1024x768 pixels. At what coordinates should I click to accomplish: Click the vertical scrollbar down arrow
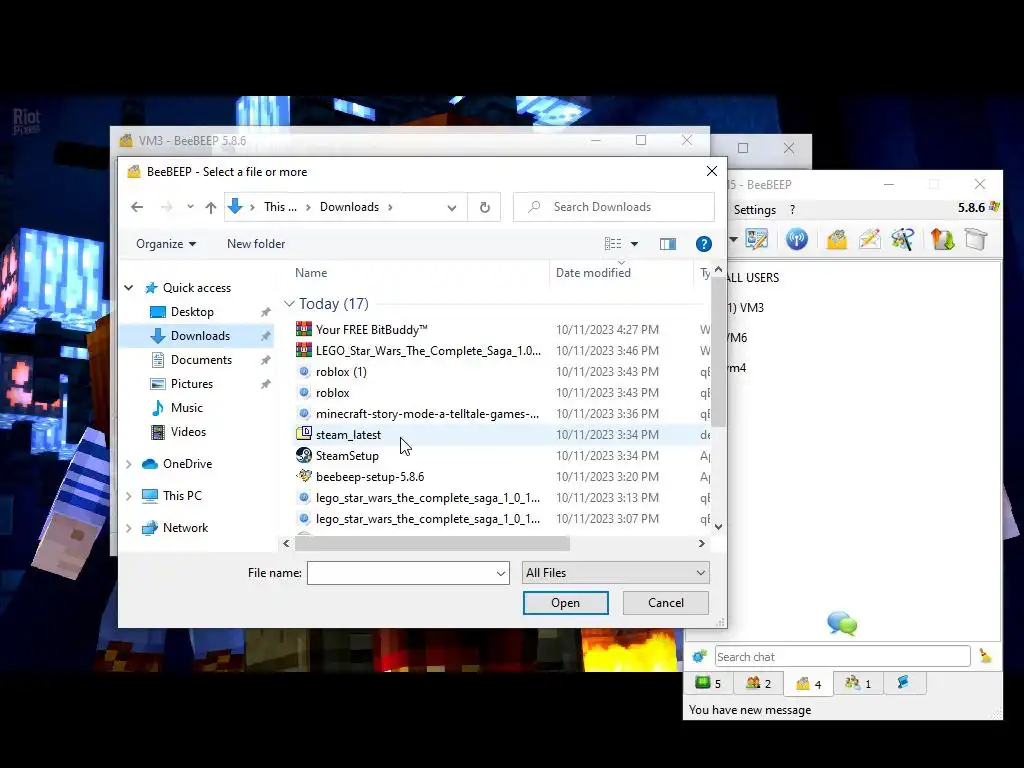718,527
